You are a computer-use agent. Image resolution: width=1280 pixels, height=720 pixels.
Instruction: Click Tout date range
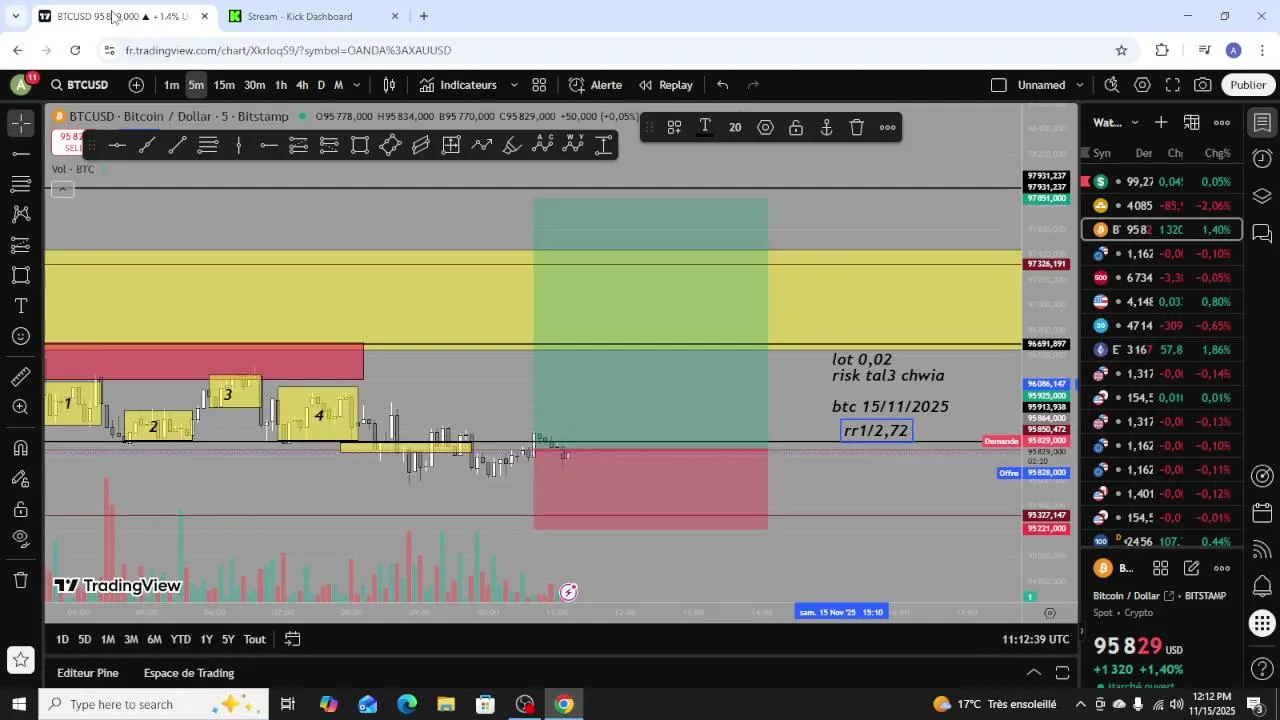point(255,639)
